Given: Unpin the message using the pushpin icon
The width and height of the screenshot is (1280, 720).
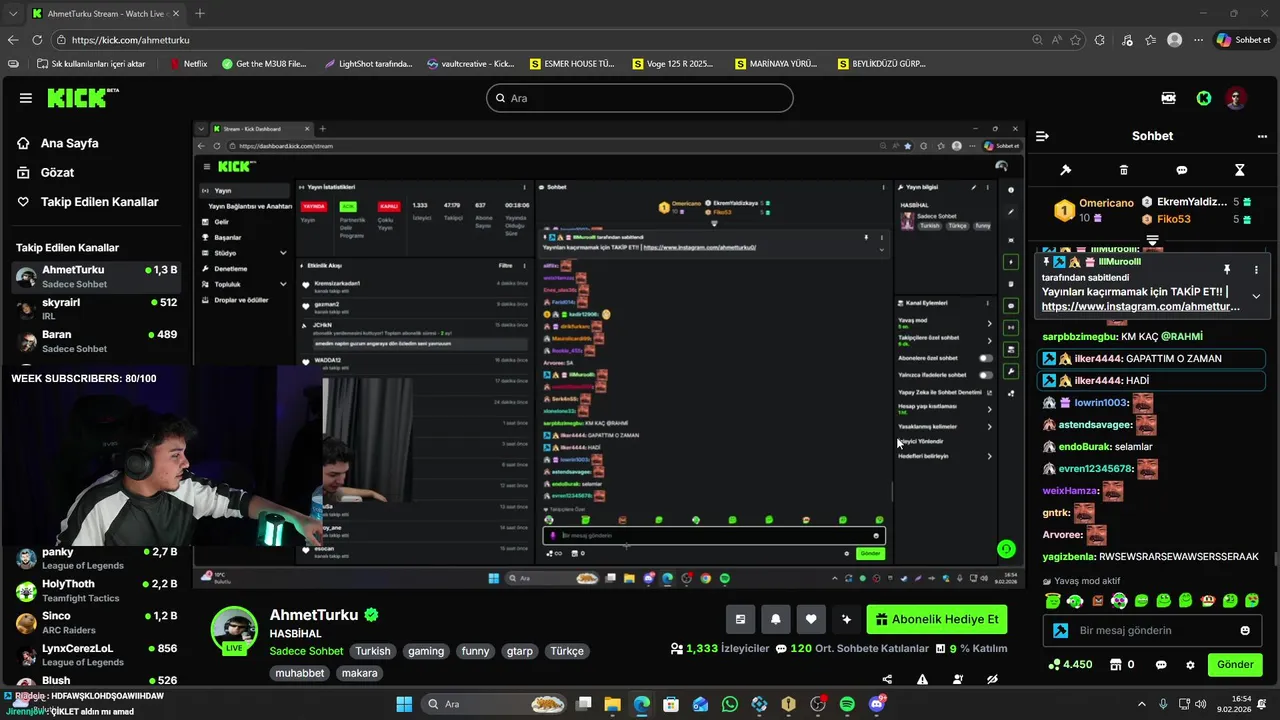Looking at the screenshot, I should click(x=1227, y=270).
